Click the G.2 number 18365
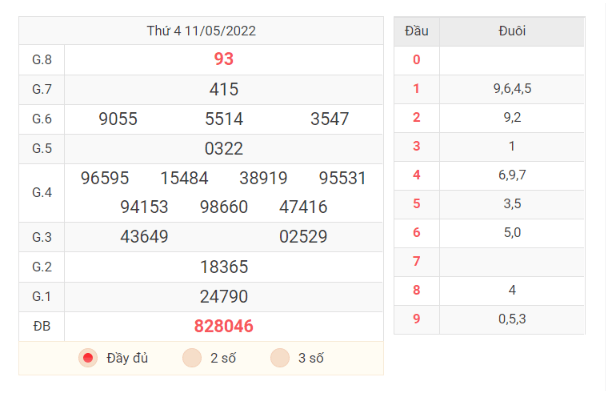 tap(224, 267)
